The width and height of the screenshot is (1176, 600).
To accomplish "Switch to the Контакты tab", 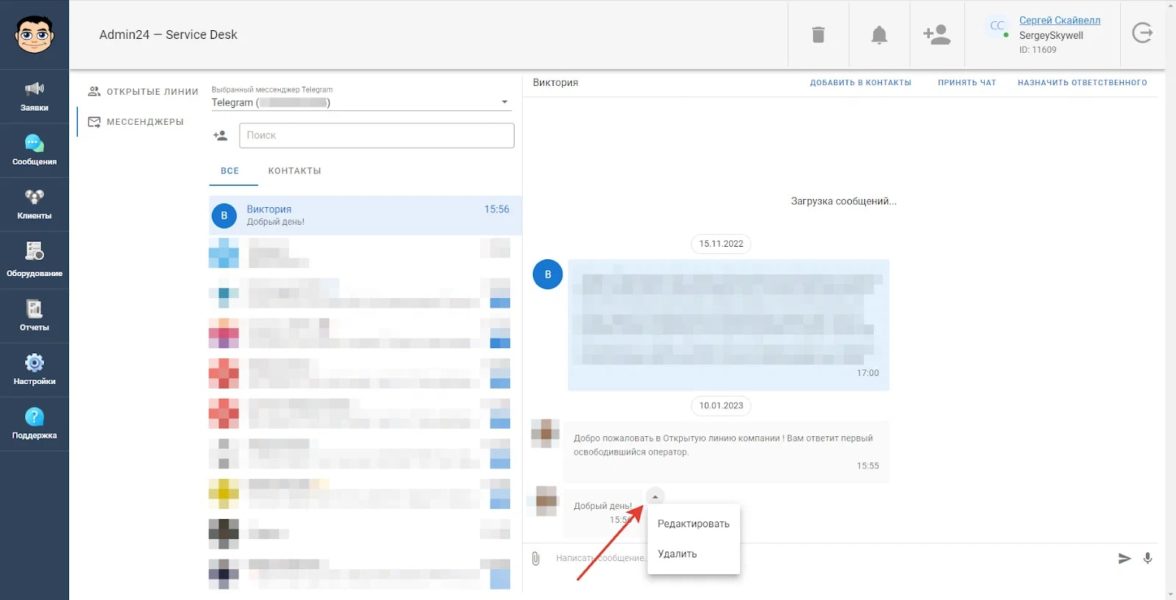I will click(294, 171).
